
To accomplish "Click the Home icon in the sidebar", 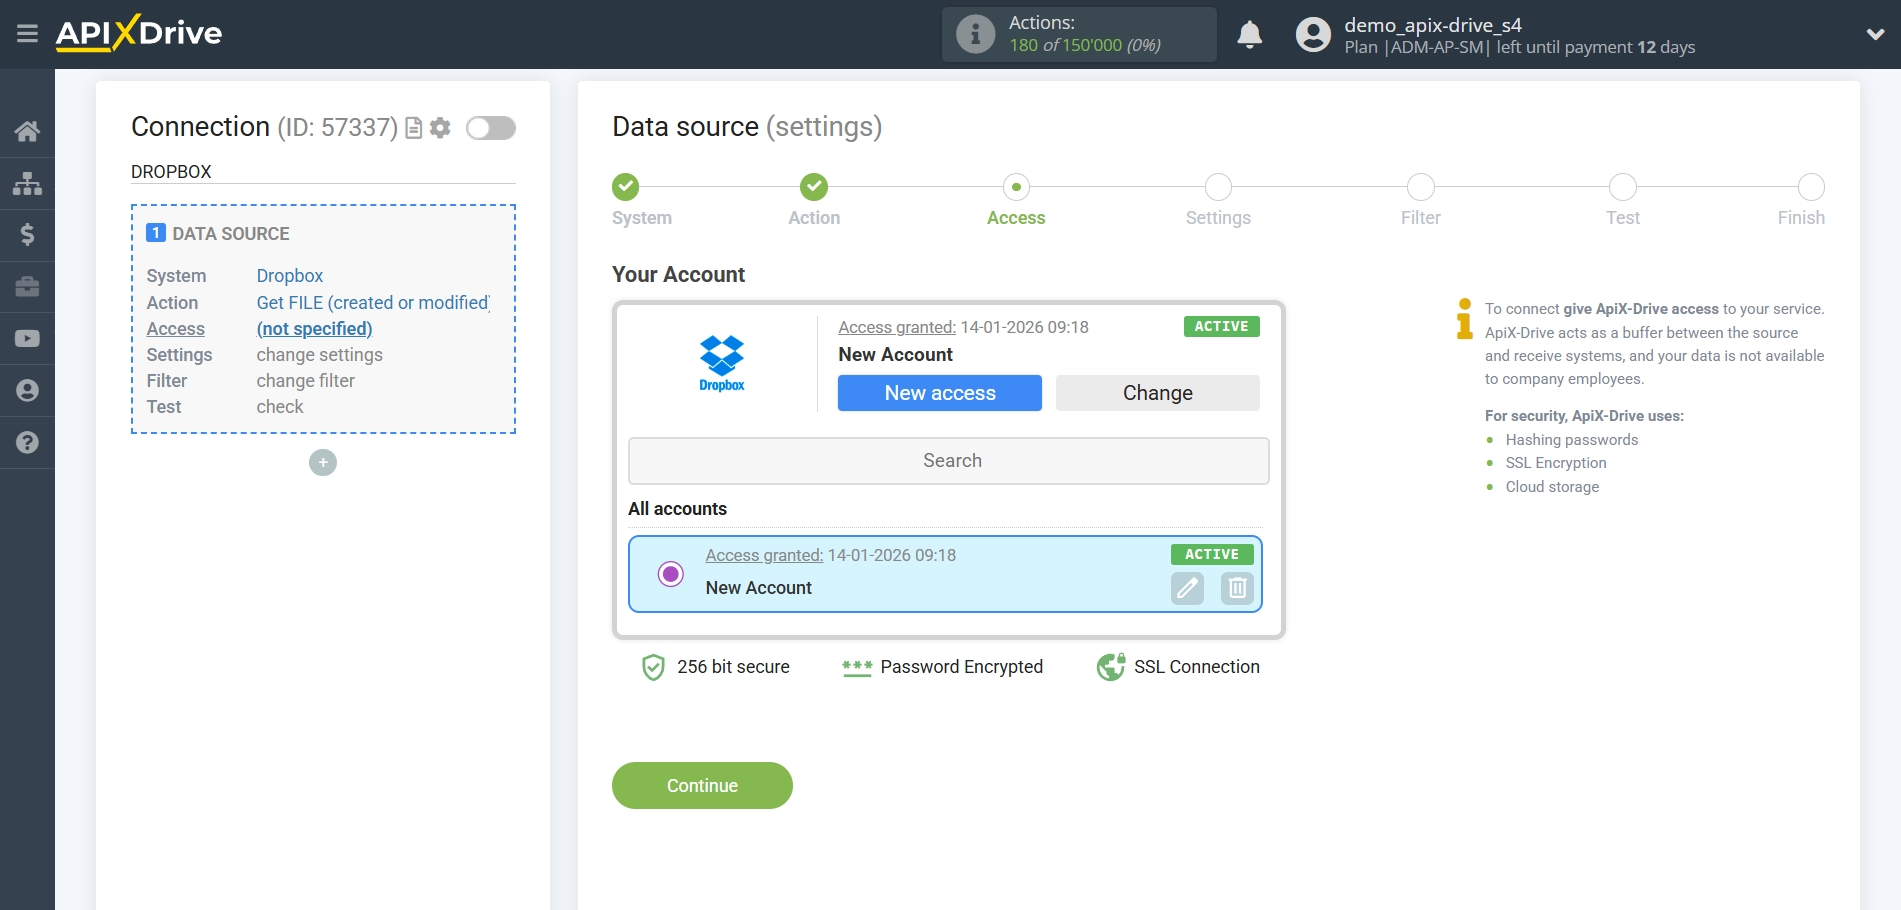I will coord(27,131).
